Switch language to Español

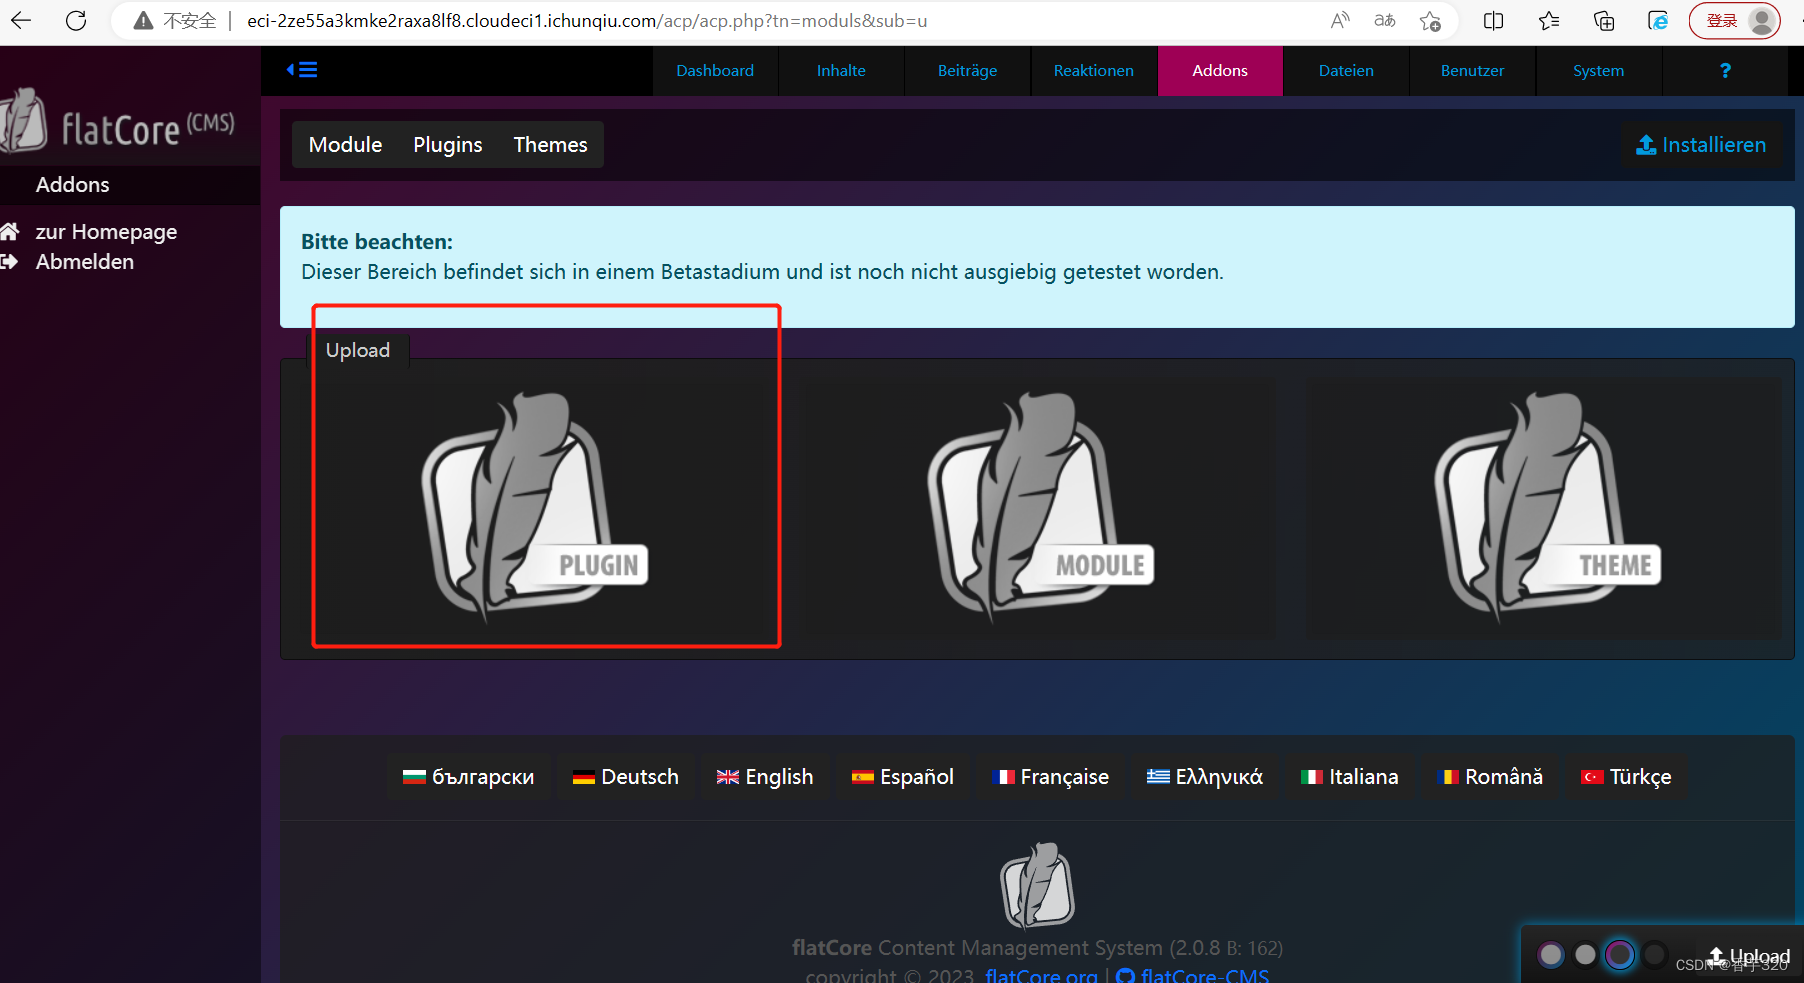coord(903,777)
